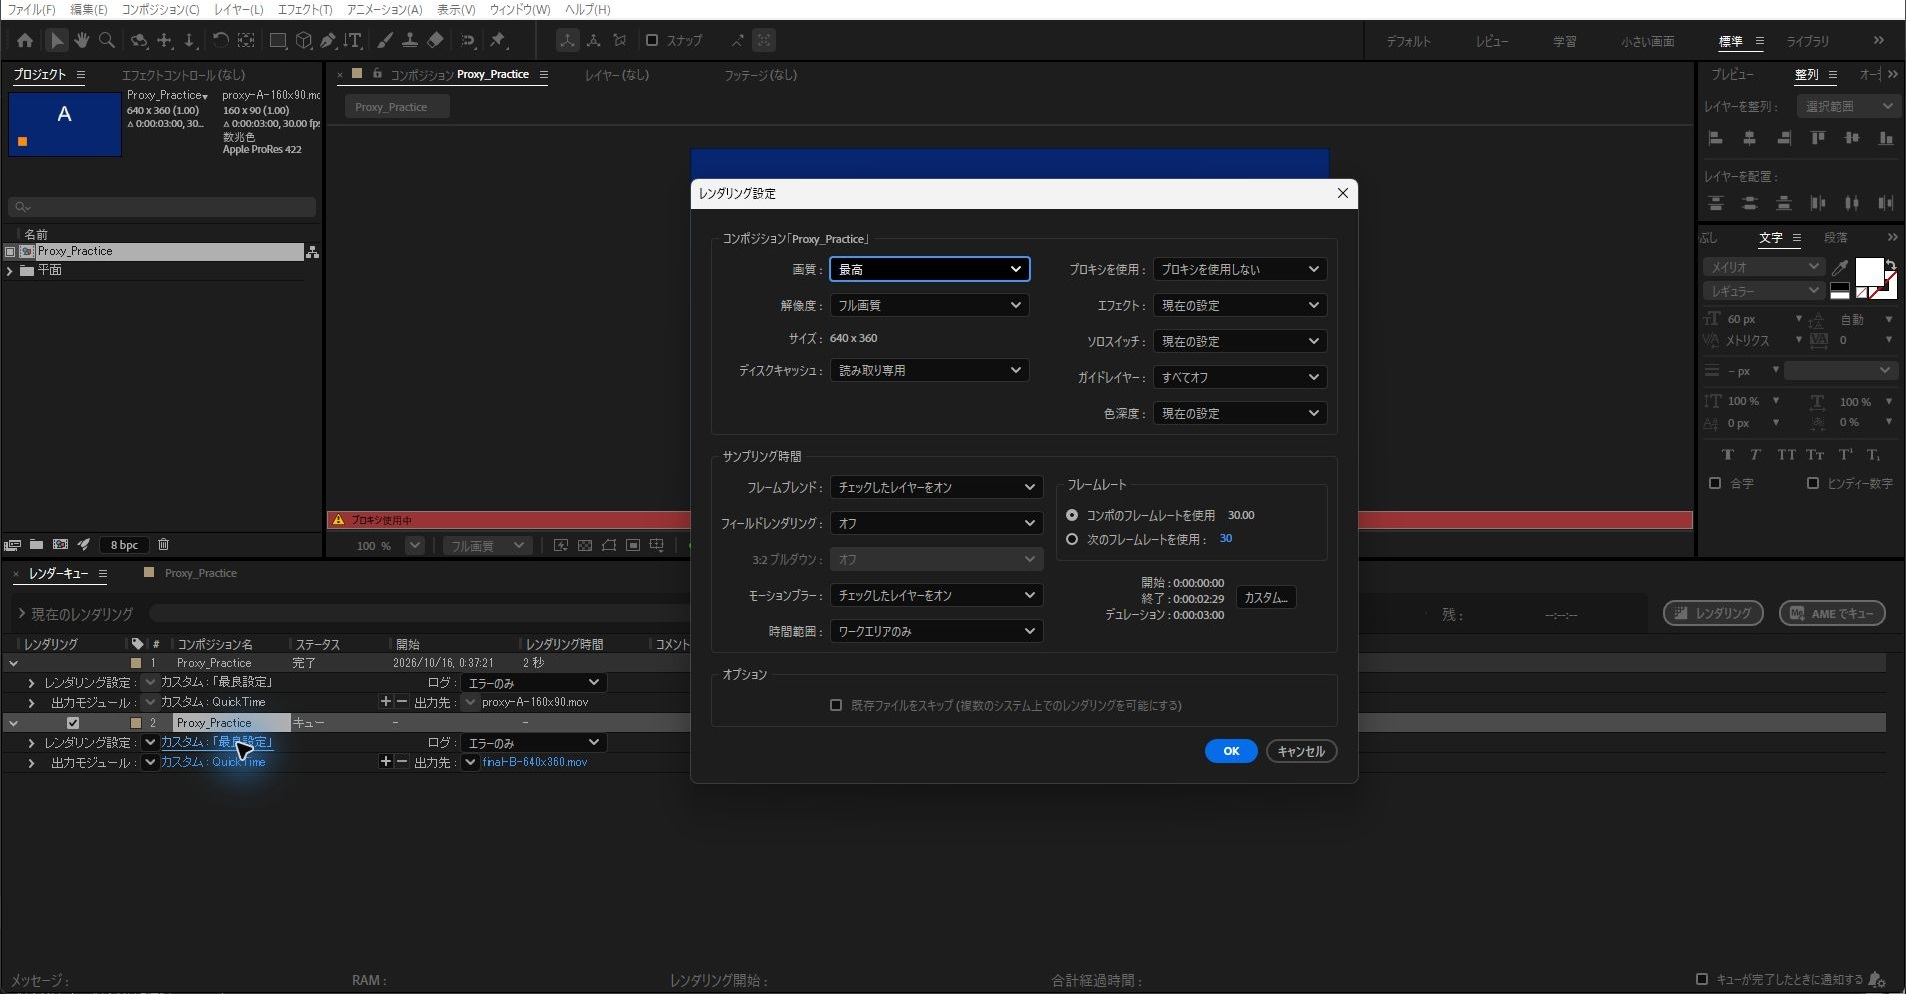Select the Clone Stamp tool

(x=410, y=41)
